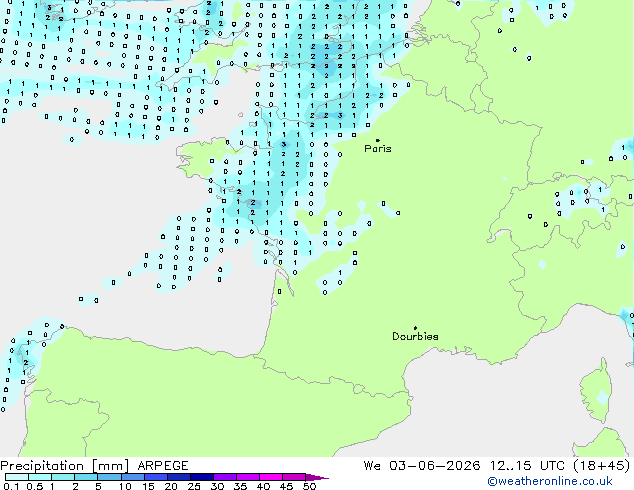The height and width of the screenshot is (490, 634).
Task: Click the Dourbies location label
Action: pyautogui.click(x=415, y=336)
